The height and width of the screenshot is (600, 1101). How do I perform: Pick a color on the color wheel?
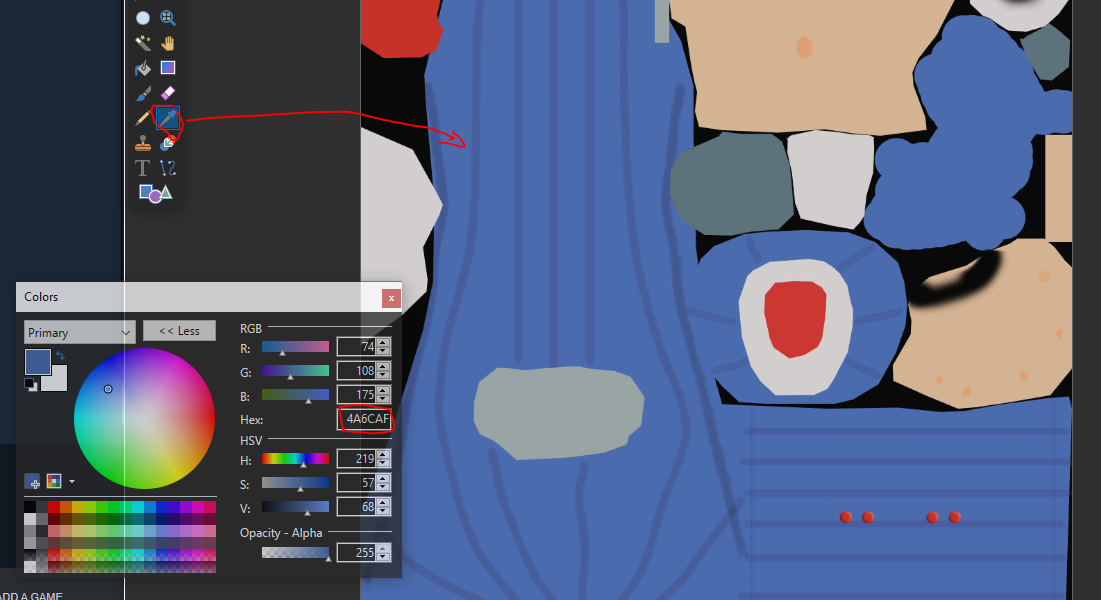[x=144, y=418]
